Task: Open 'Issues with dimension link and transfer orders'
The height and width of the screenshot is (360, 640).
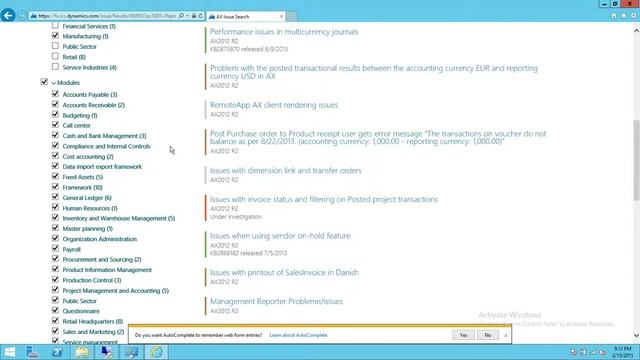Action: (286, 171)
